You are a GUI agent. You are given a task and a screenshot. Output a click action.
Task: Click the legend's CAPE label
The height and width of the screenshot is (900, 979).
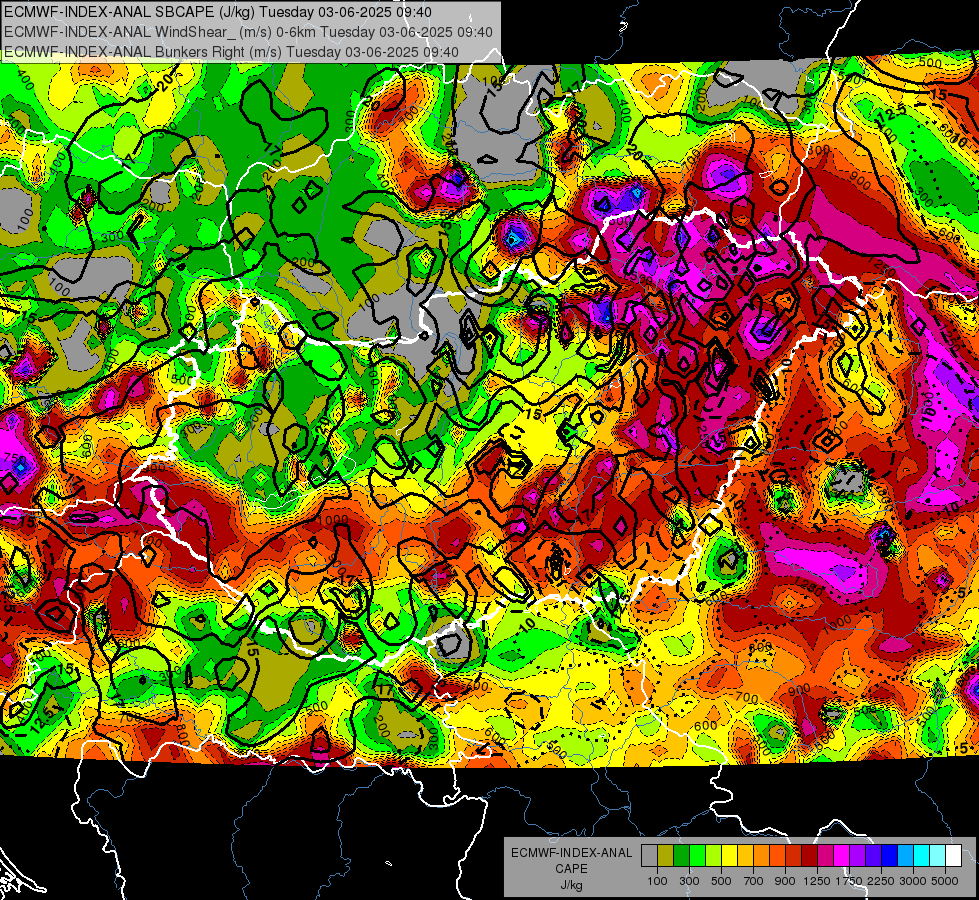click(x=571, y=869)
